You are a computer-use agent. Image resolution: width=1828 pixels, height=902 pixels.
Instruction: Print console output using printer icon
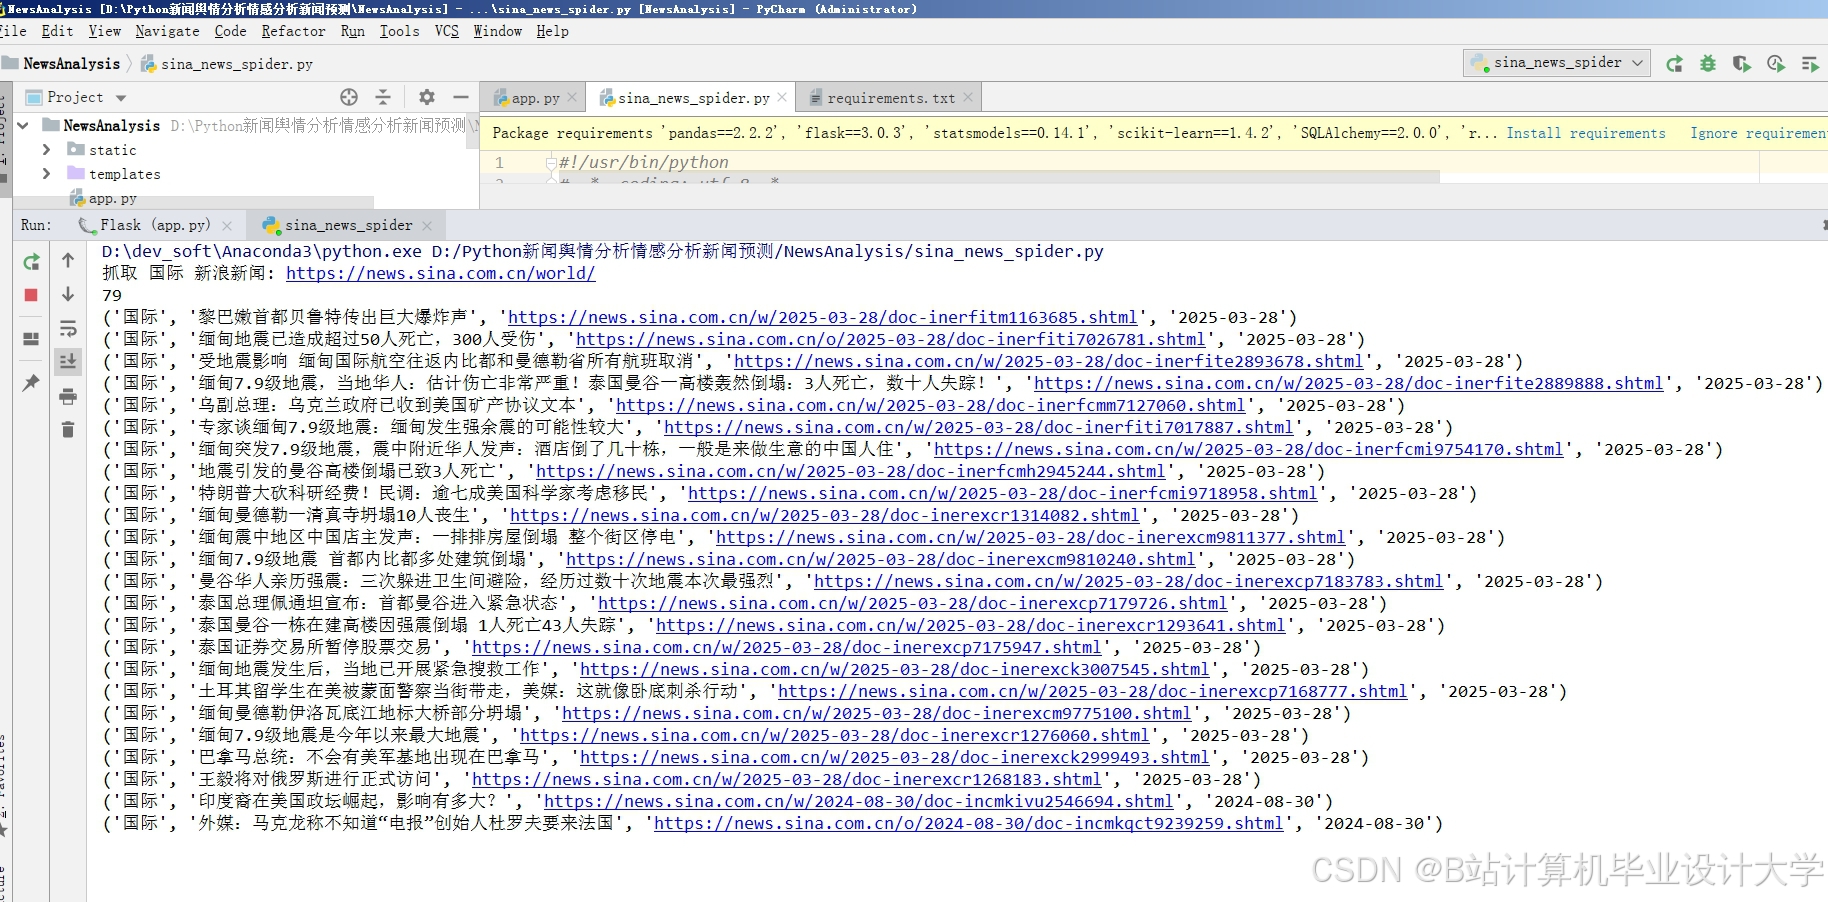68,397
